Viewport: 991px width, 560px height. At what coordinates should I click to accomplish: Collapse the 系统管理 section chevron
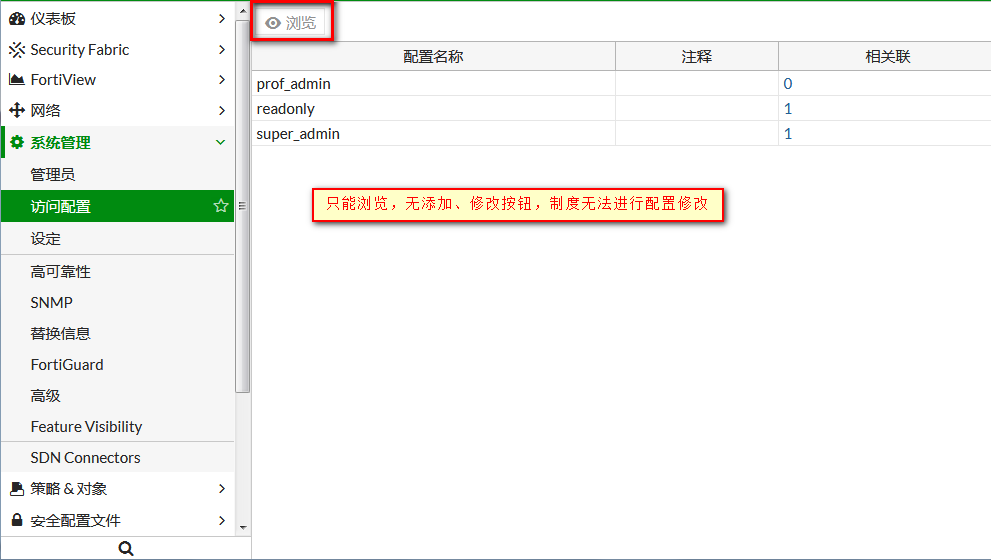(221, 143)
